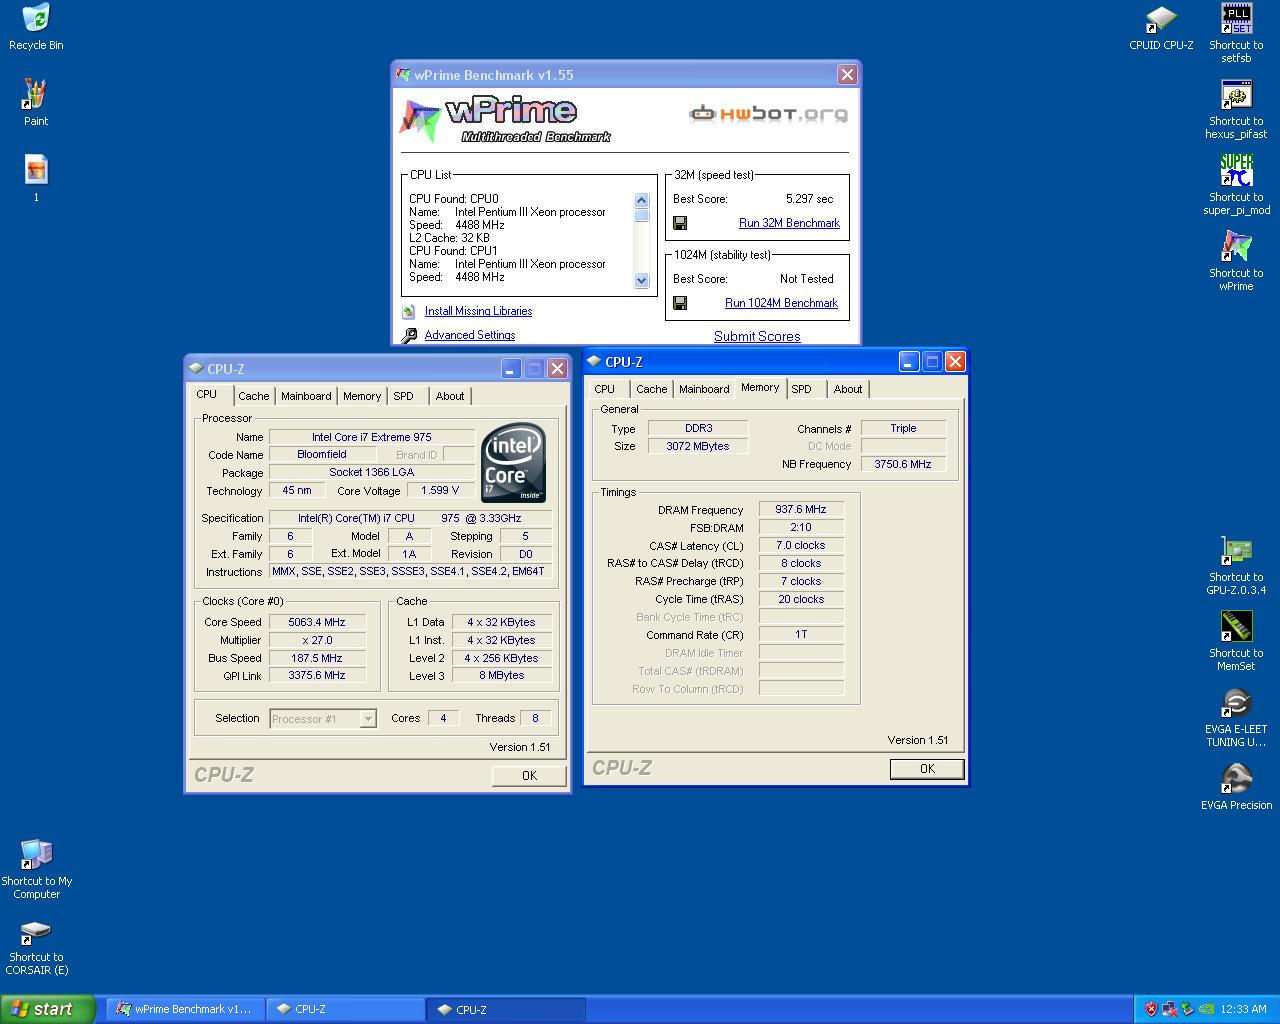Click the Advanced Settings wrench icon
The image size is (1280, 1024).
tap(409, 336)
